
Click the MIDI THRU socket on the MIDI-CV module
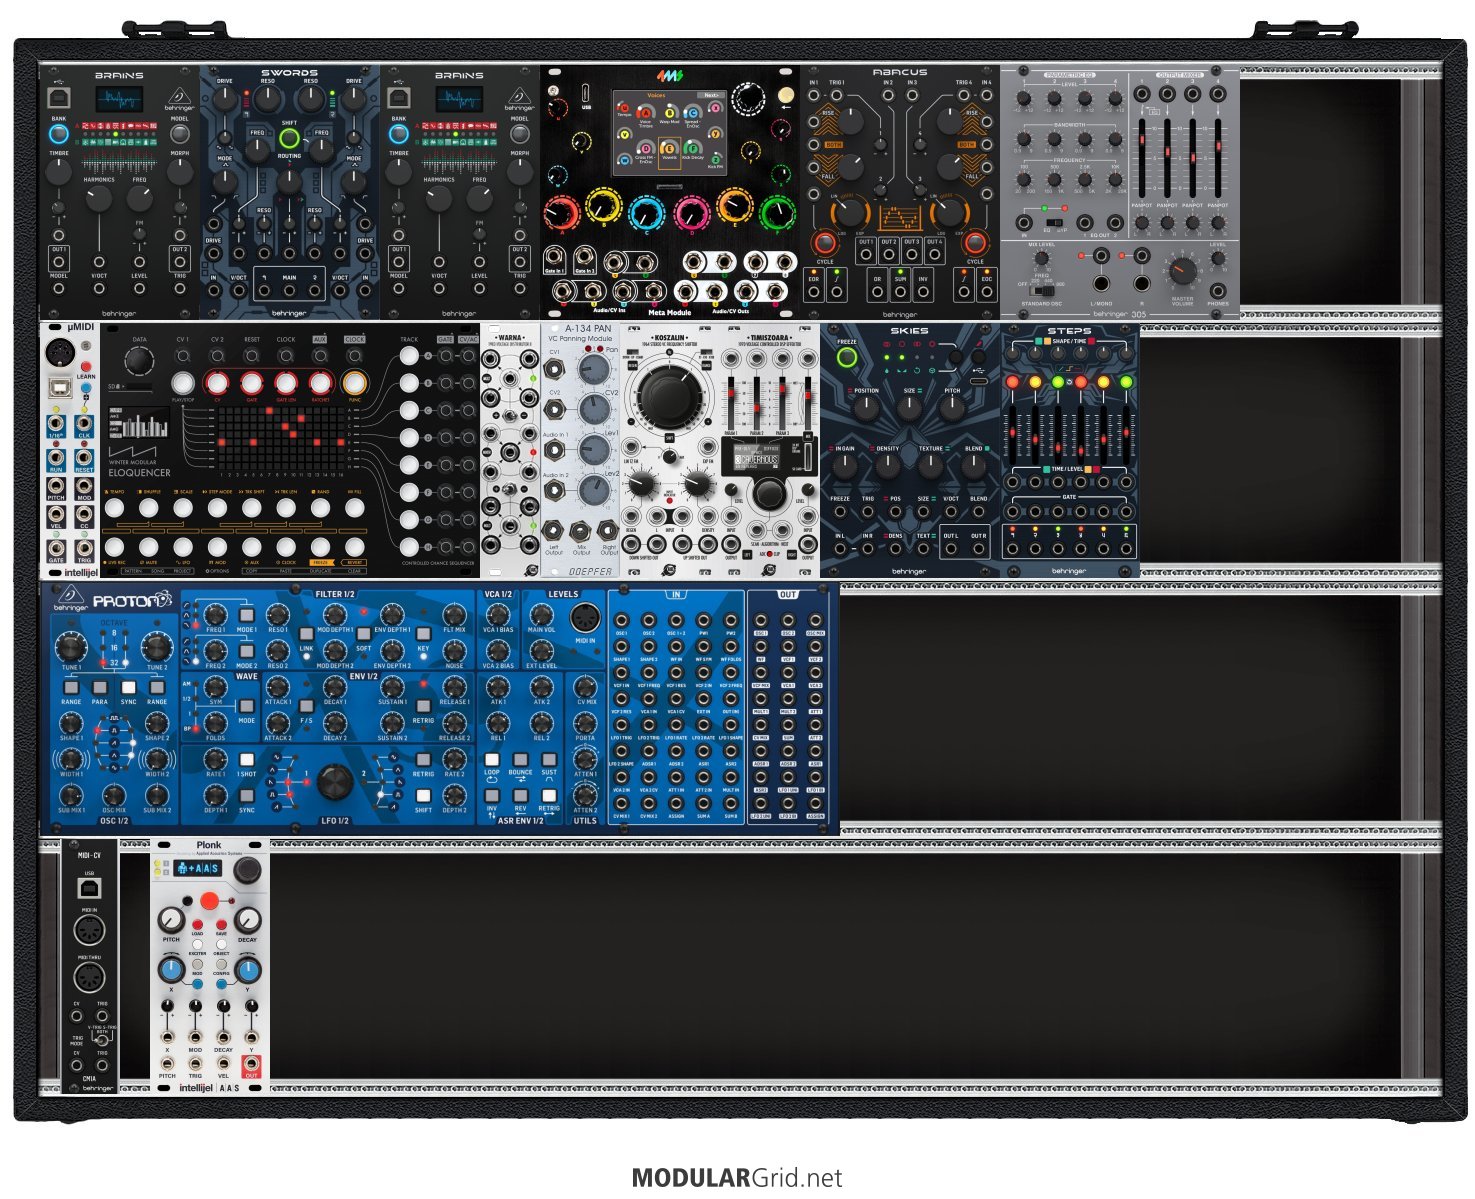tap(90, 976)
